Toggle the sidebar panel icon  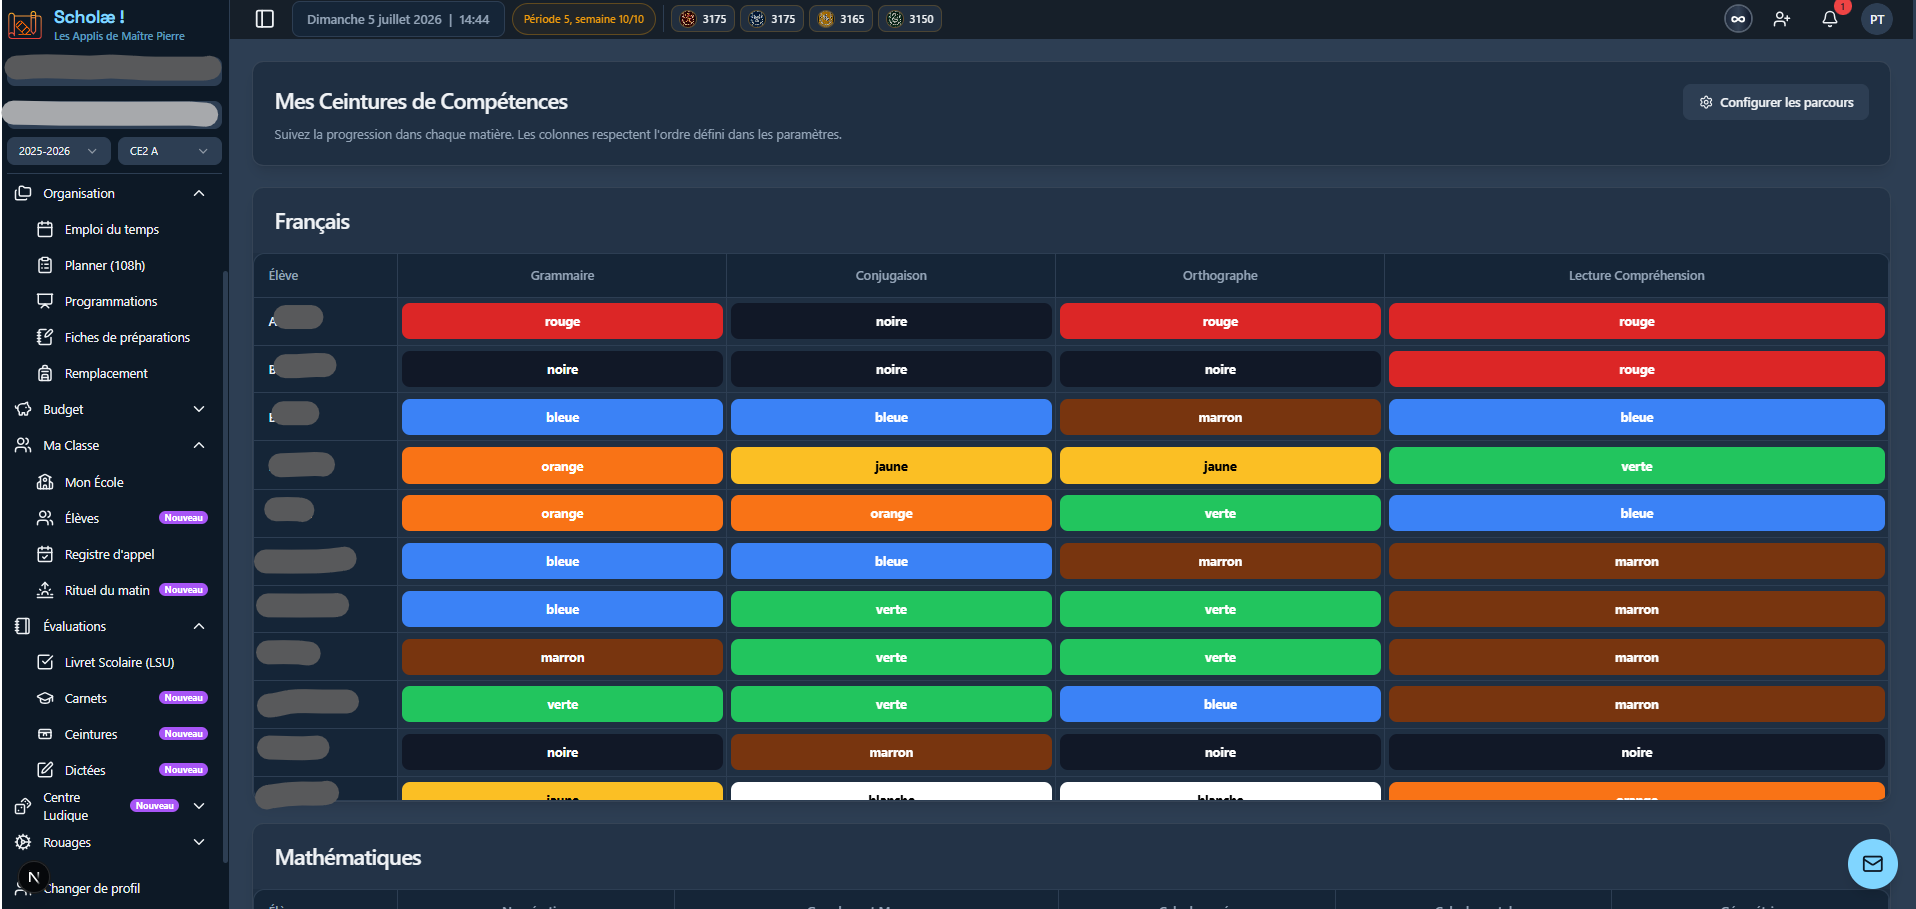[x=265, y=19]
